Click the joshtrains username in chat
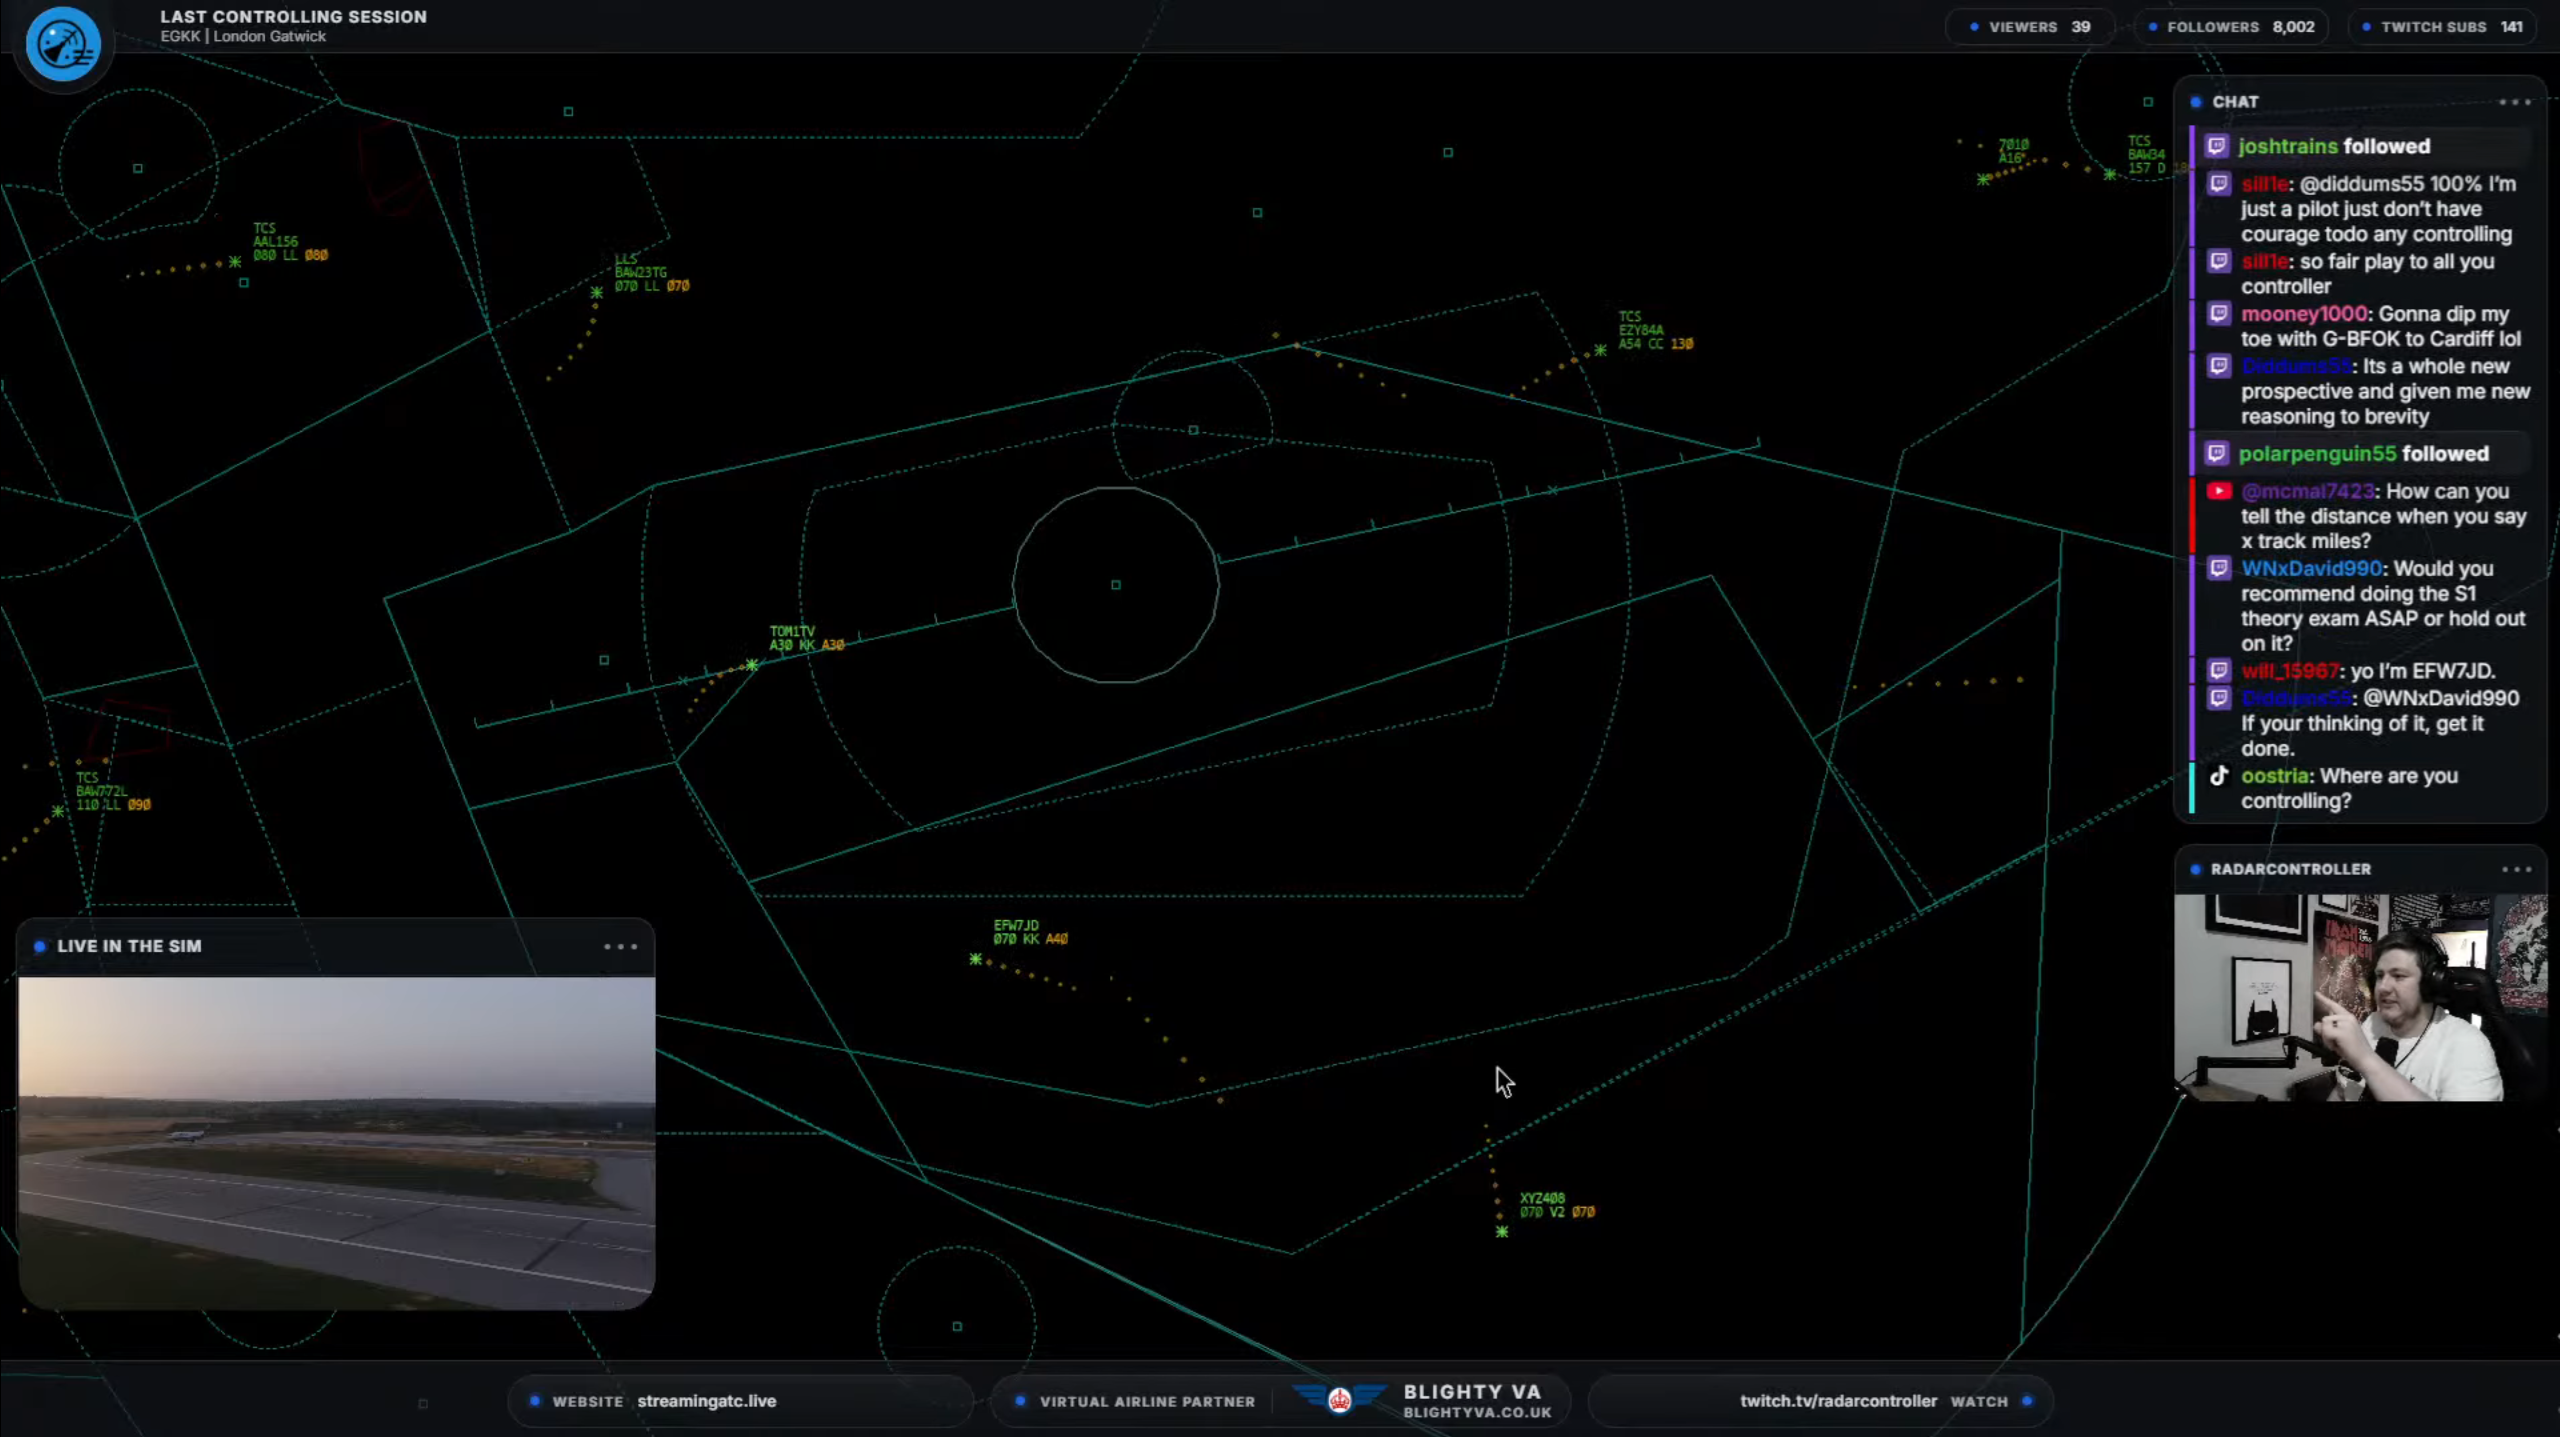The image size is (2560, 1437). 2287,146
